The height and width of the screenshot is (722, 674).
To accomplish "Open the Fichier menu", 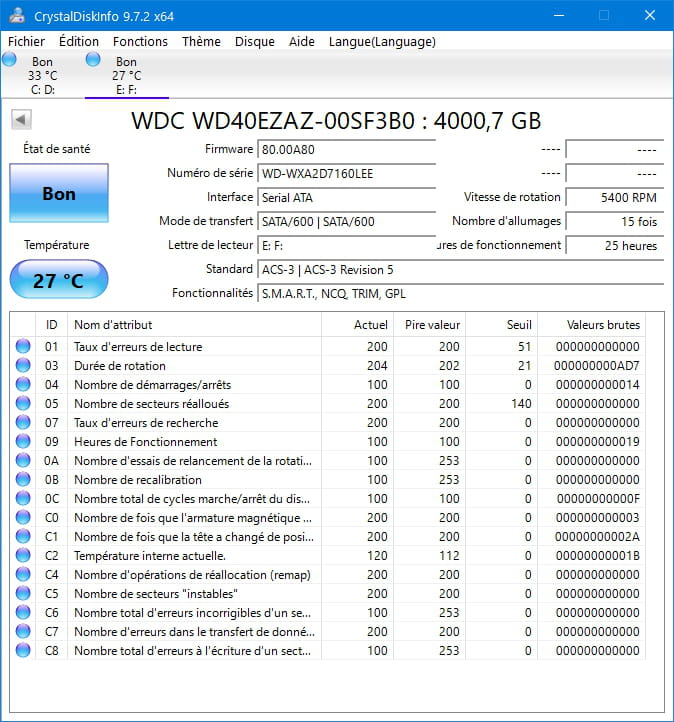I will [27, 41].
